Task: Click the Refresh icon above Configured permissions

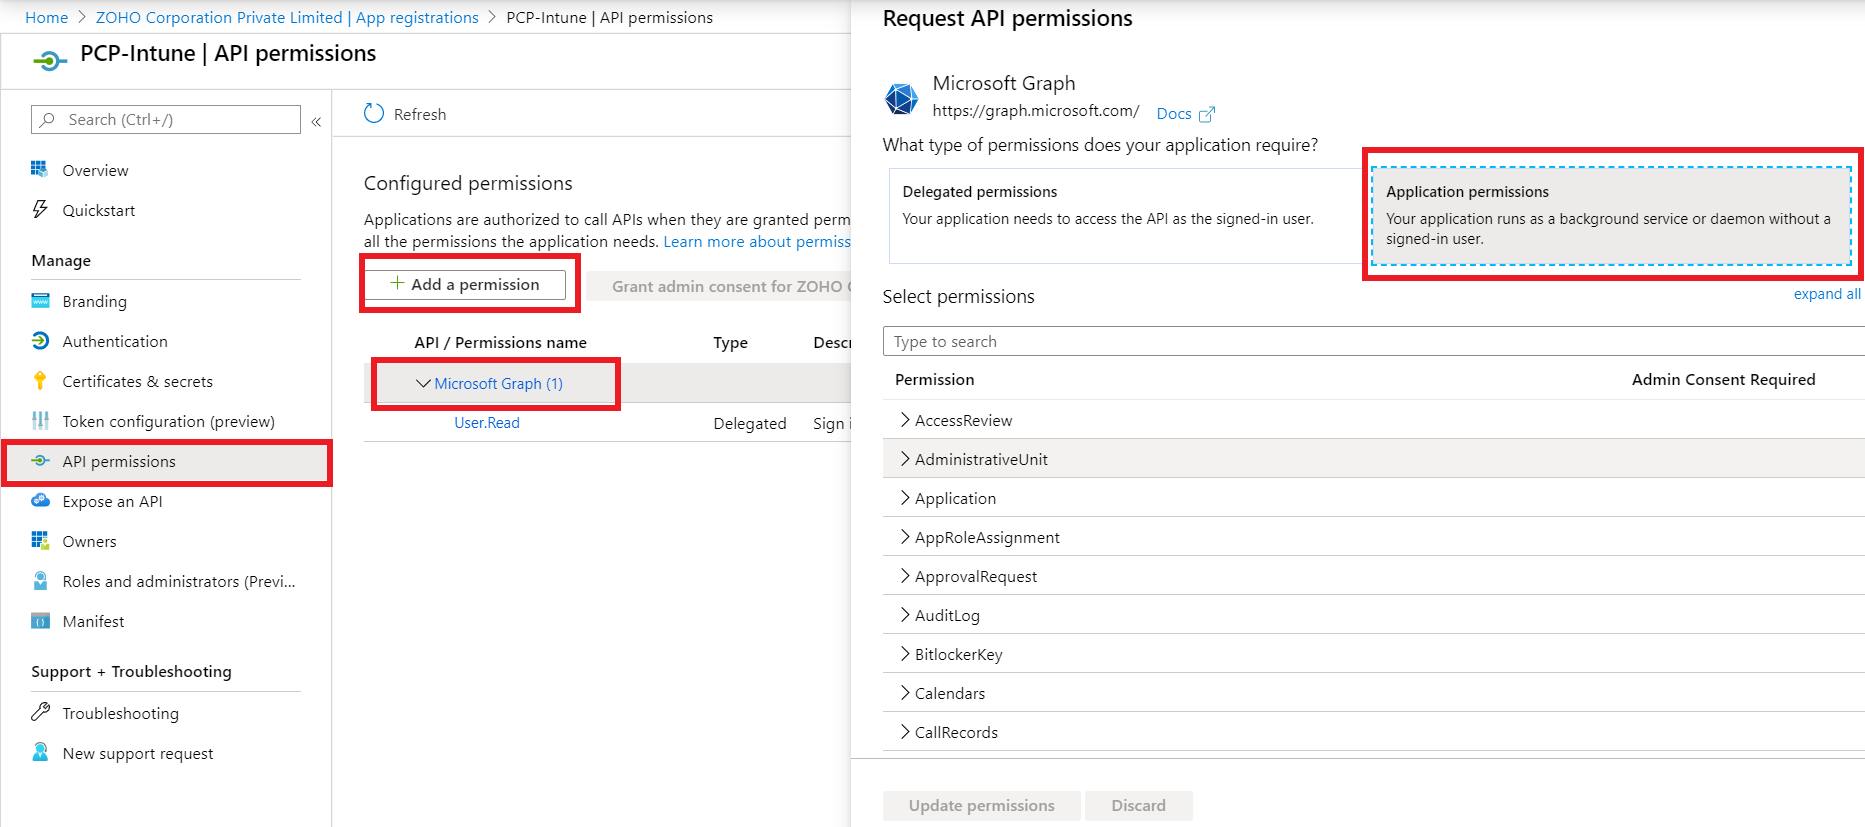Action: tap(374, 113)
